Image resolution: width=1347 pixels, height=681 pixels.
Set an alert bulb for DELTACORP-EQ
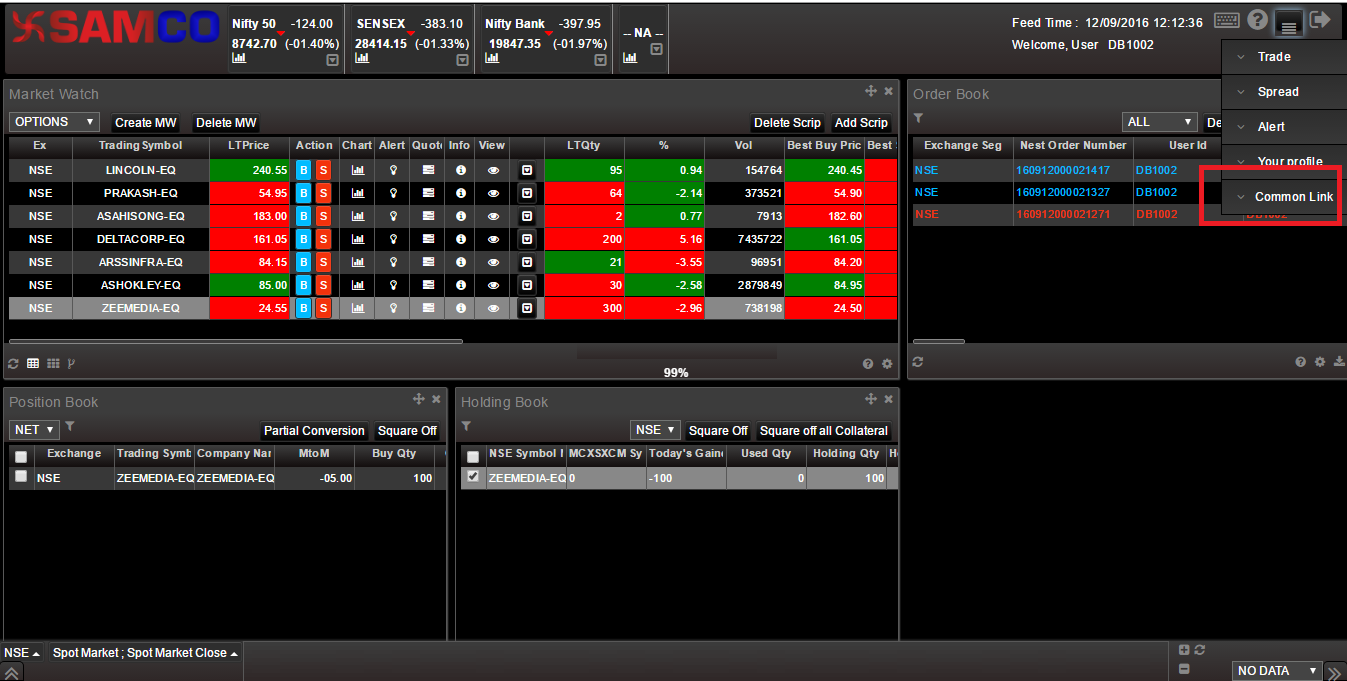393,239
